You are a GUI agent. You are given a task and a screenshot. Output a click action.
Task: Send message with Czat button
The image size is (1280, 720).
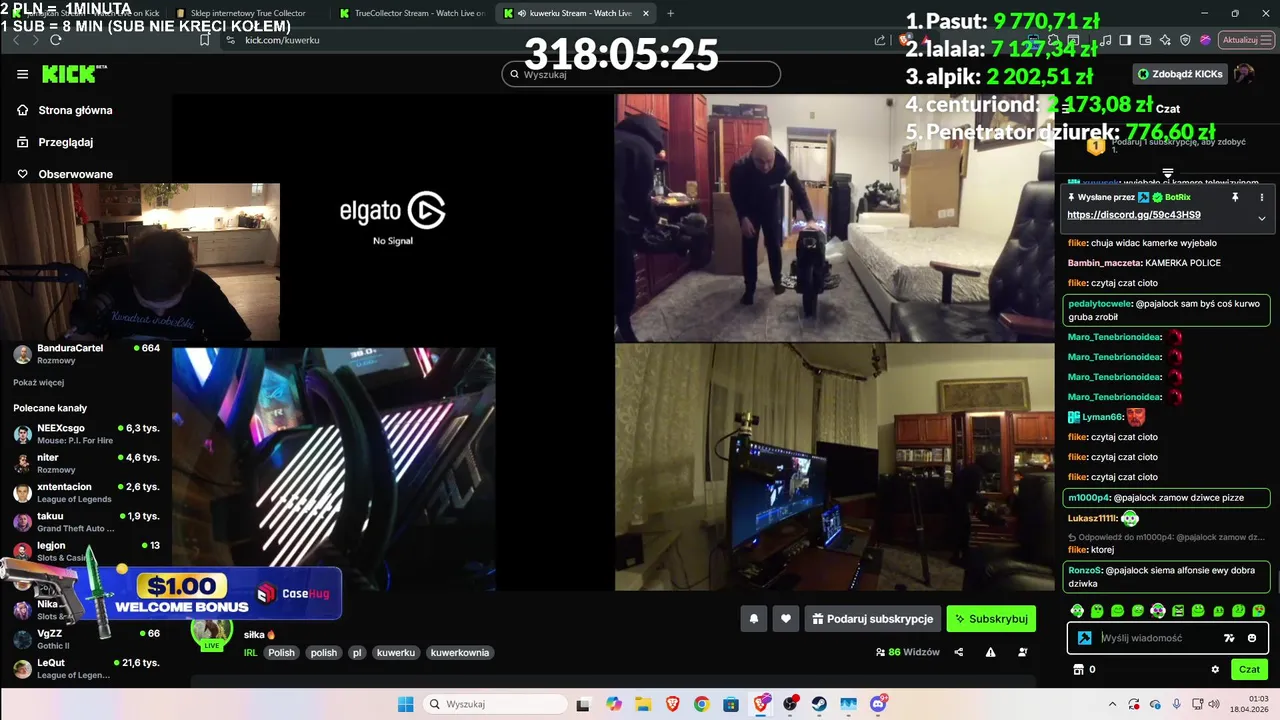[x=1249, y=669]
